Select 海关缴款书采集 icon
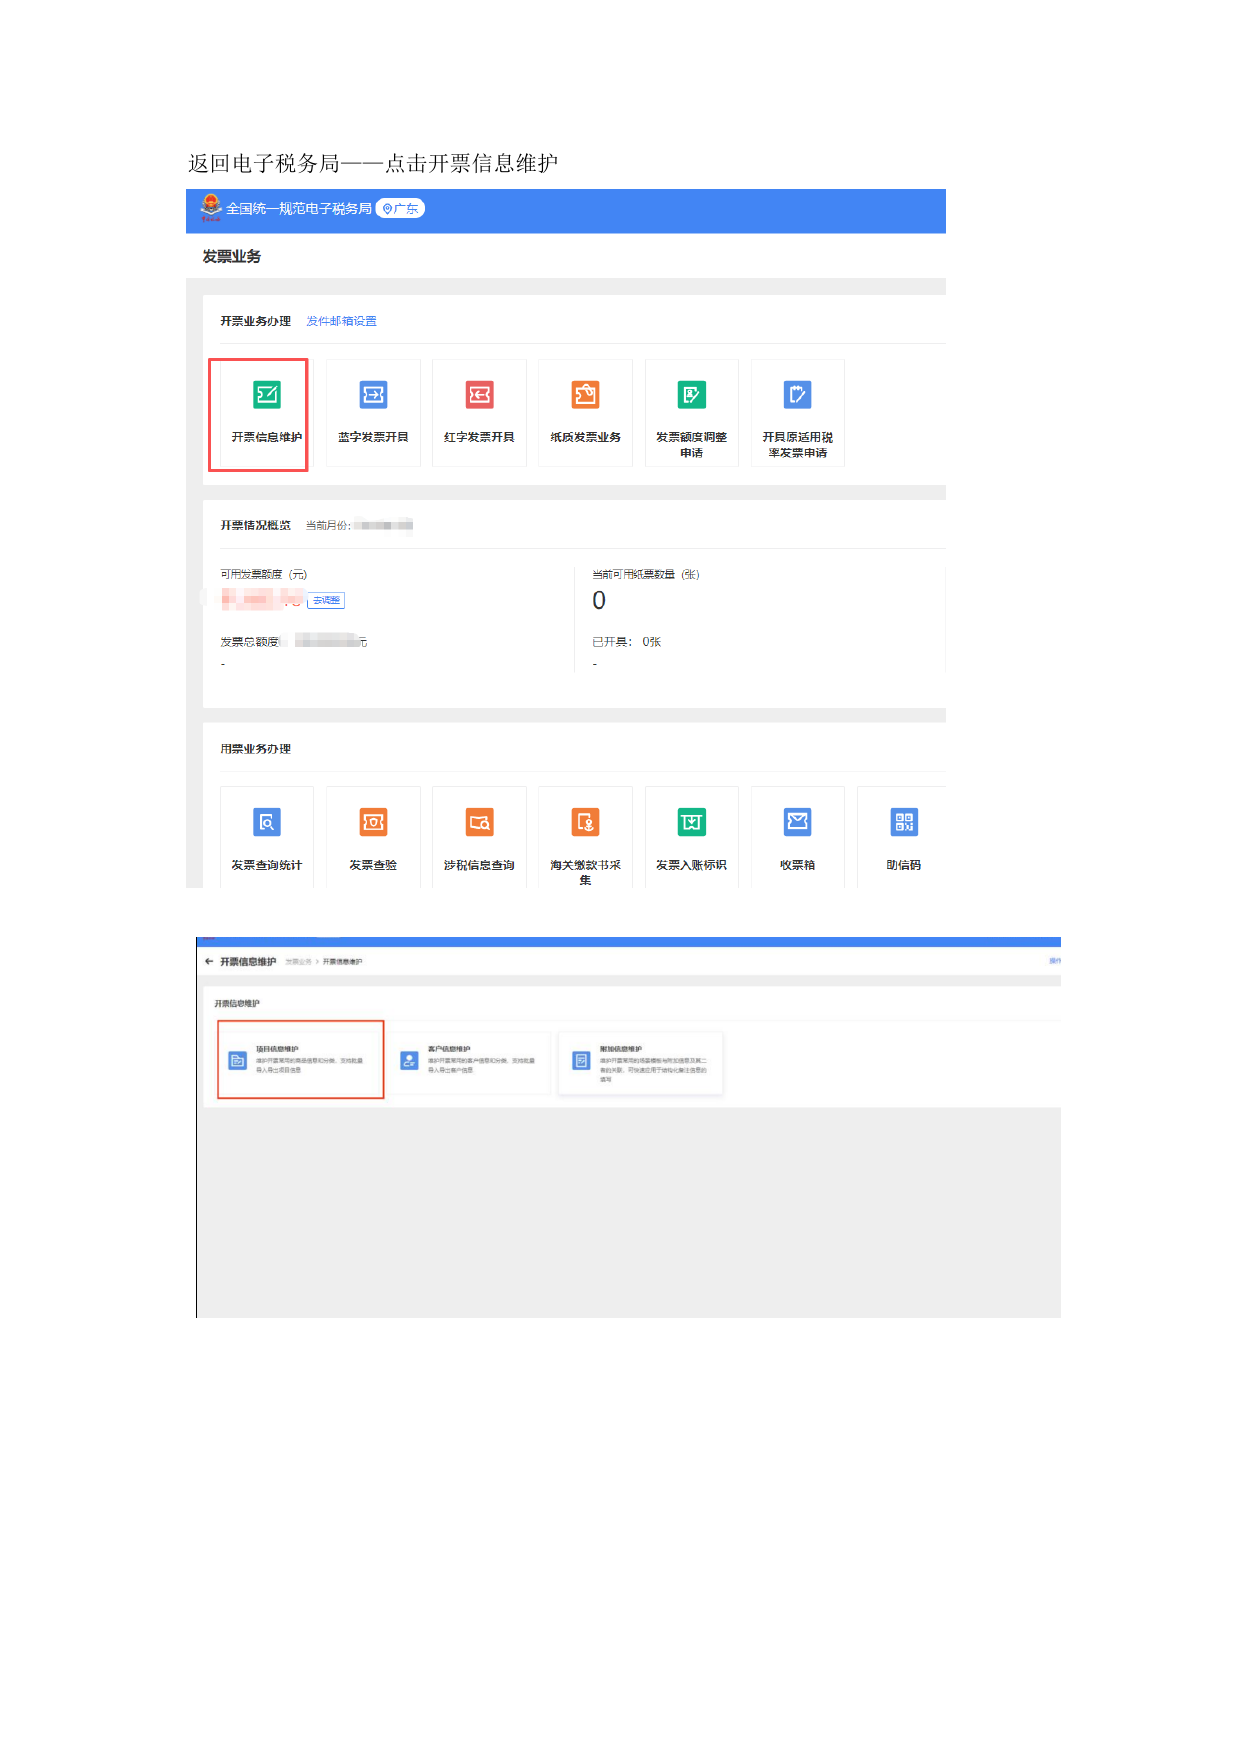The image size is (1241, 1755). coord(585,823)
